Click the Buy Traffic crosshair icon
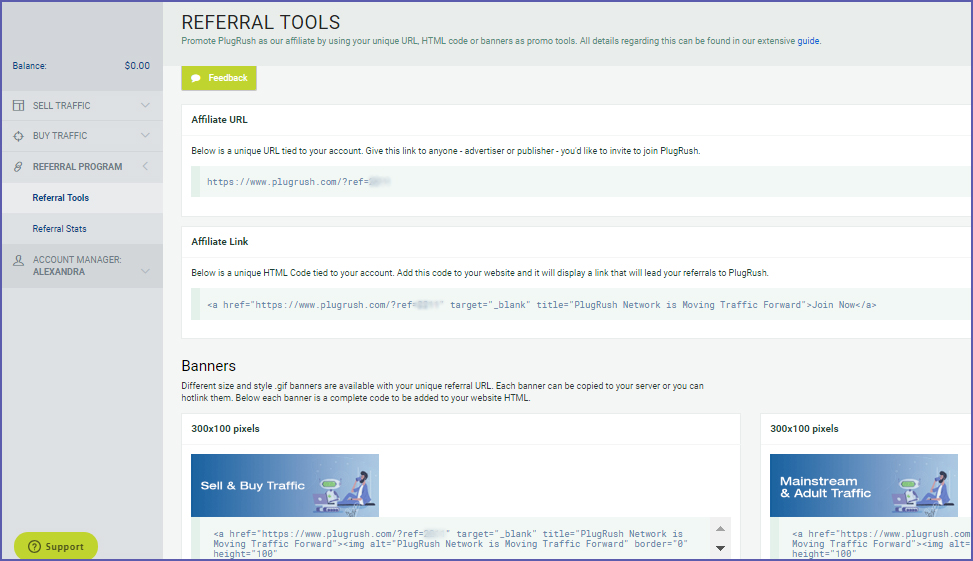Screen dimensions: 973x561 19,136
